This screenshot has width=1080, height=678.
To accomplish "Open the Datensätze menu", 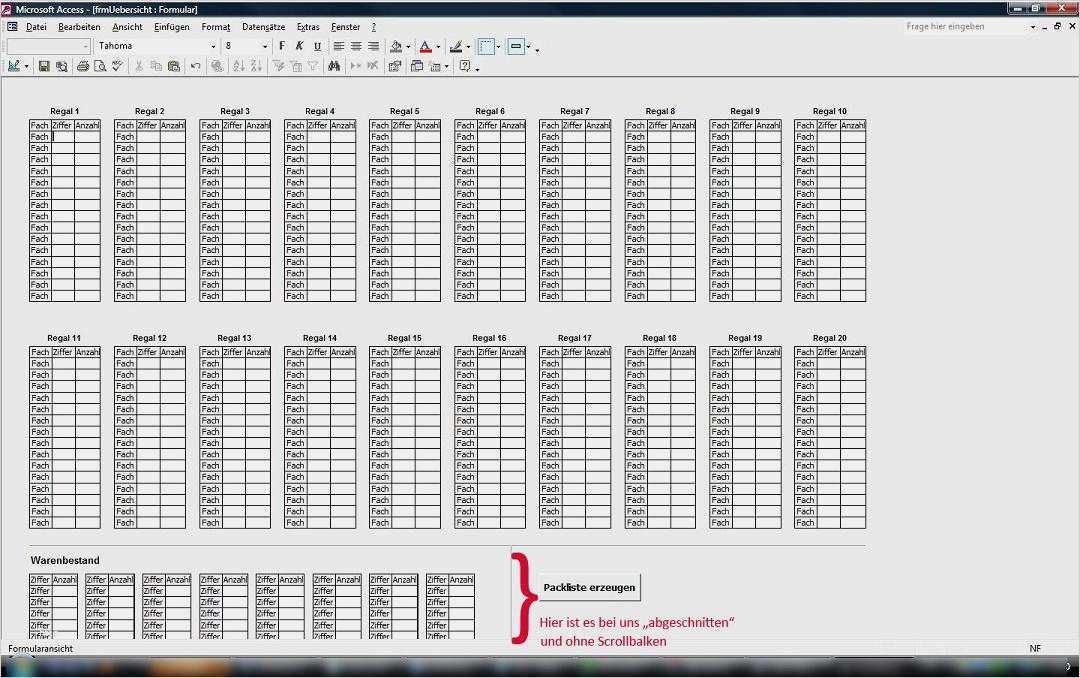I will 263,27.
